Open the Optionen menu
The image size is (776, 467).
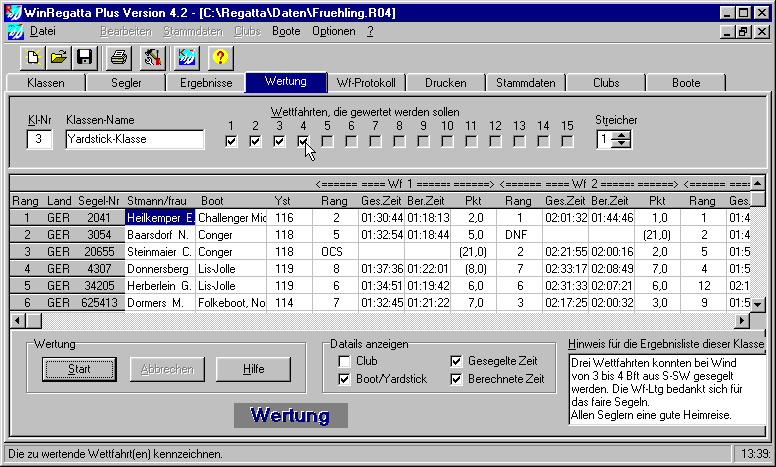[x=333, y=31]
